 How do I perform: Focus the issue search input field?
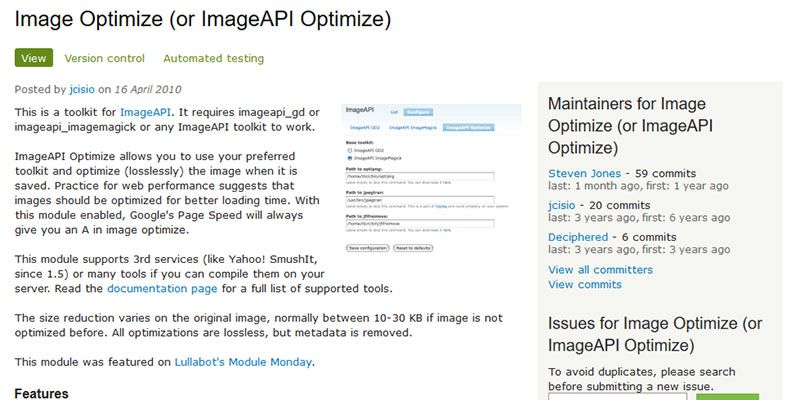pos(617,396)
